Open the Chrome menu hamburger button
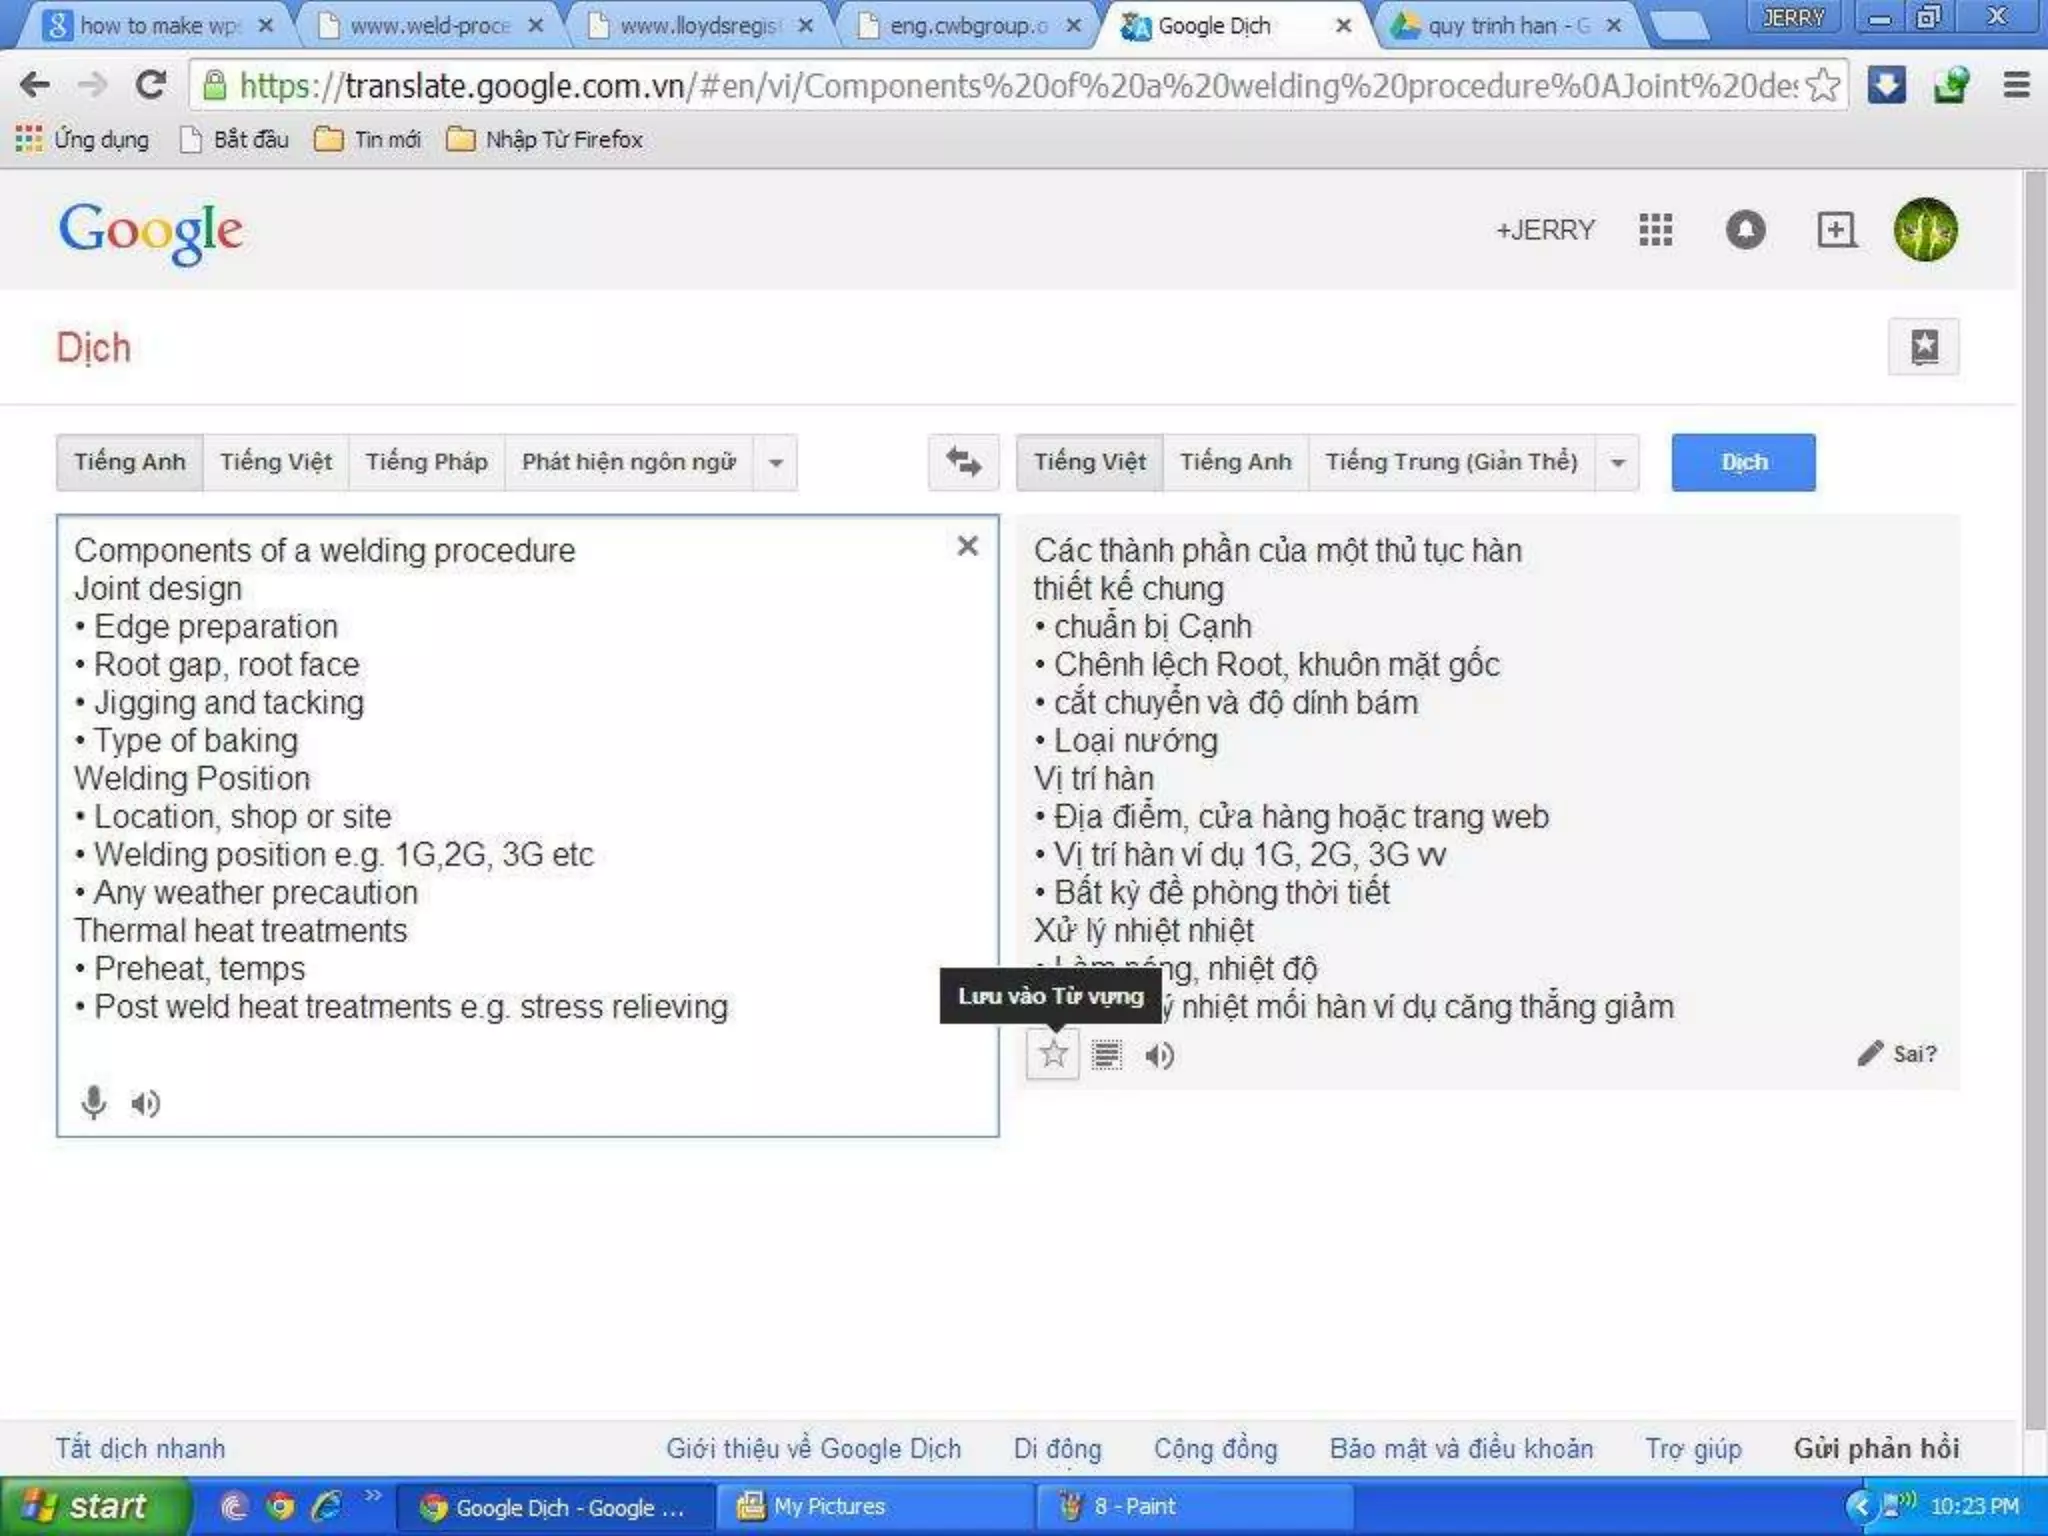2048x1536 pixels. coord(2017,85)
